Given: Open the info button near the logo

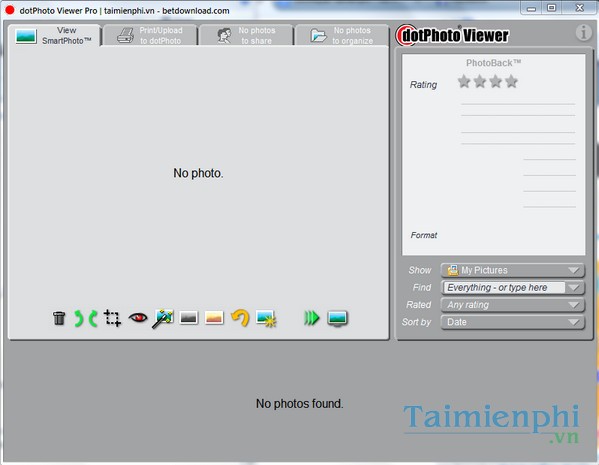Looking at the screenshot, I should click(x=583, y=32).
